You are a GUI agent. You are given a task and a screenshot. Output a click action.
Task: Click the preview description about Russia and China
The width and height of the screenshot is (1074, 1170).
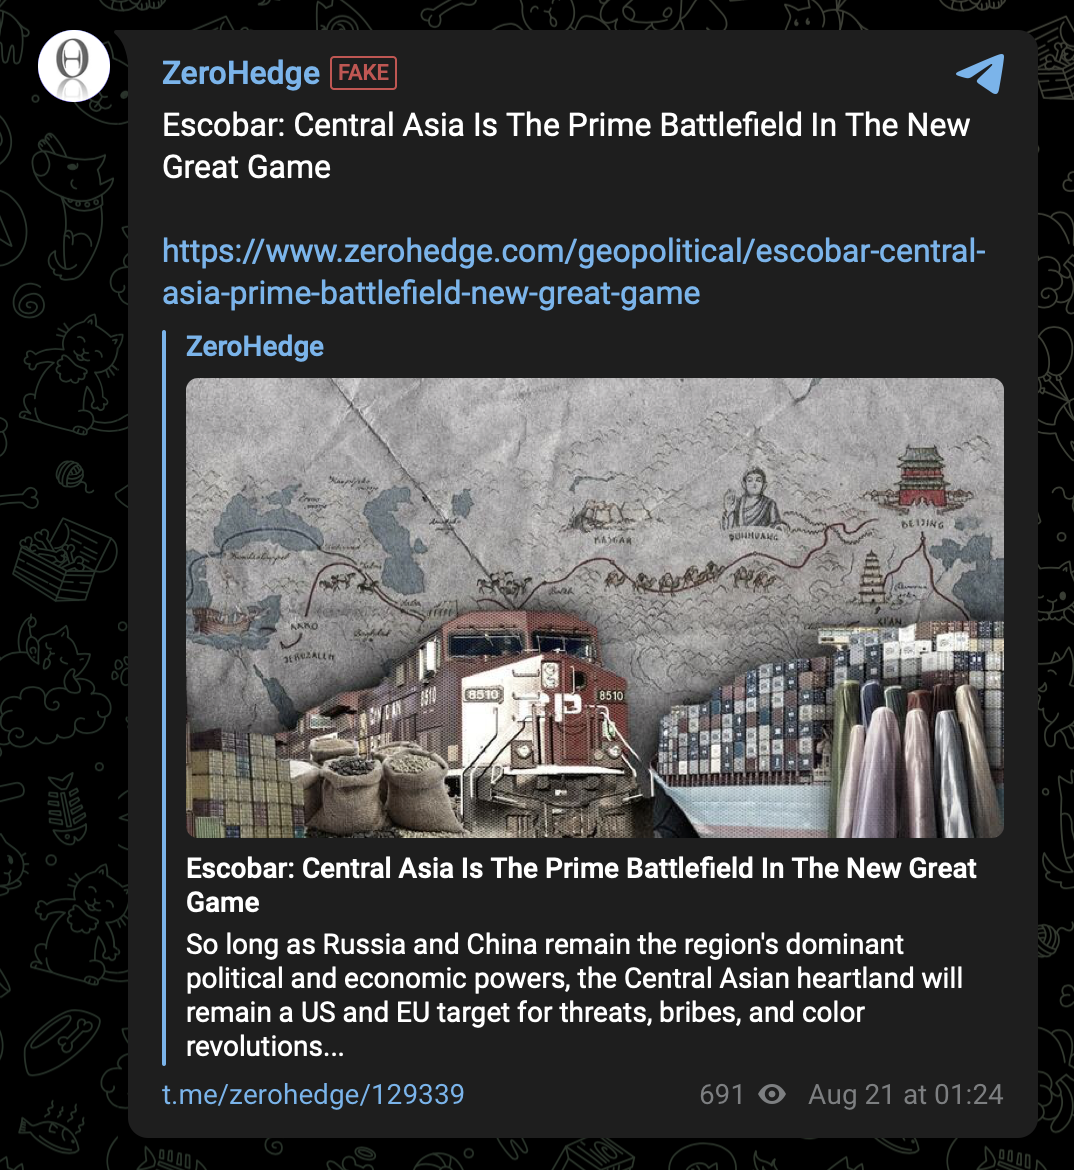click(x=574, y=995)
